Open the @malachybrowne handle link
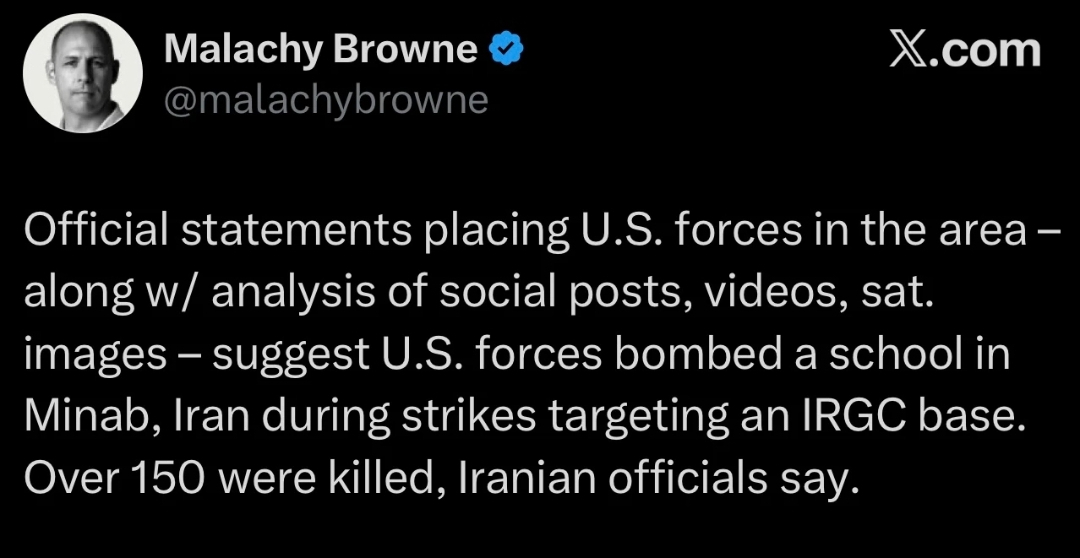Screen dimensions: 1080x558 click(325, 100)
